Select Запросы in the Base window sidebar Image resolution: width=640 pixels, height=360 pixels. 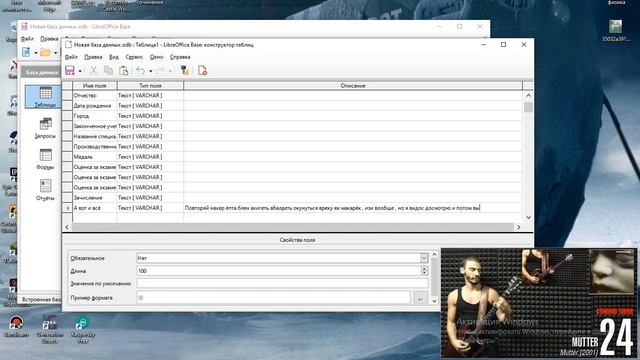coord(45,128)
